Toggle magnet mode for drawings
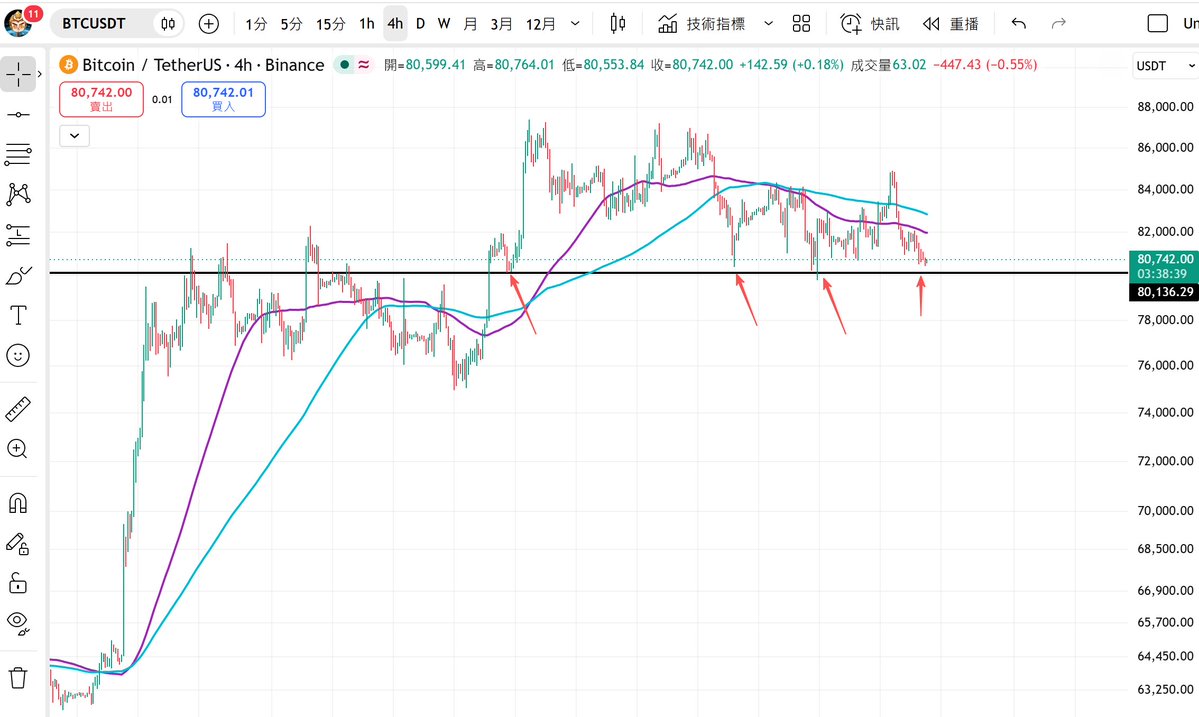The width and height of the screenshot is (1199, 717). (x=18, y=503)
